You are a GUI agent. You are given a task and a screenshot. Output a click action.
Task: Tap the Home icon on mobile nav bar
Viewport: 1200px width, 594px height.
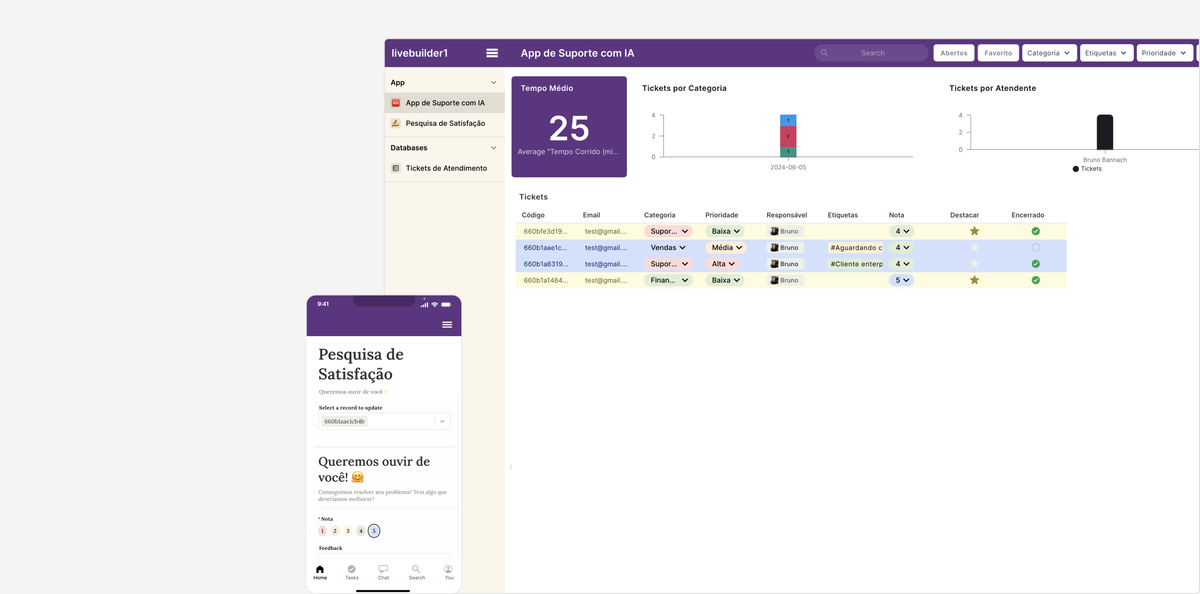click(320, 571)
